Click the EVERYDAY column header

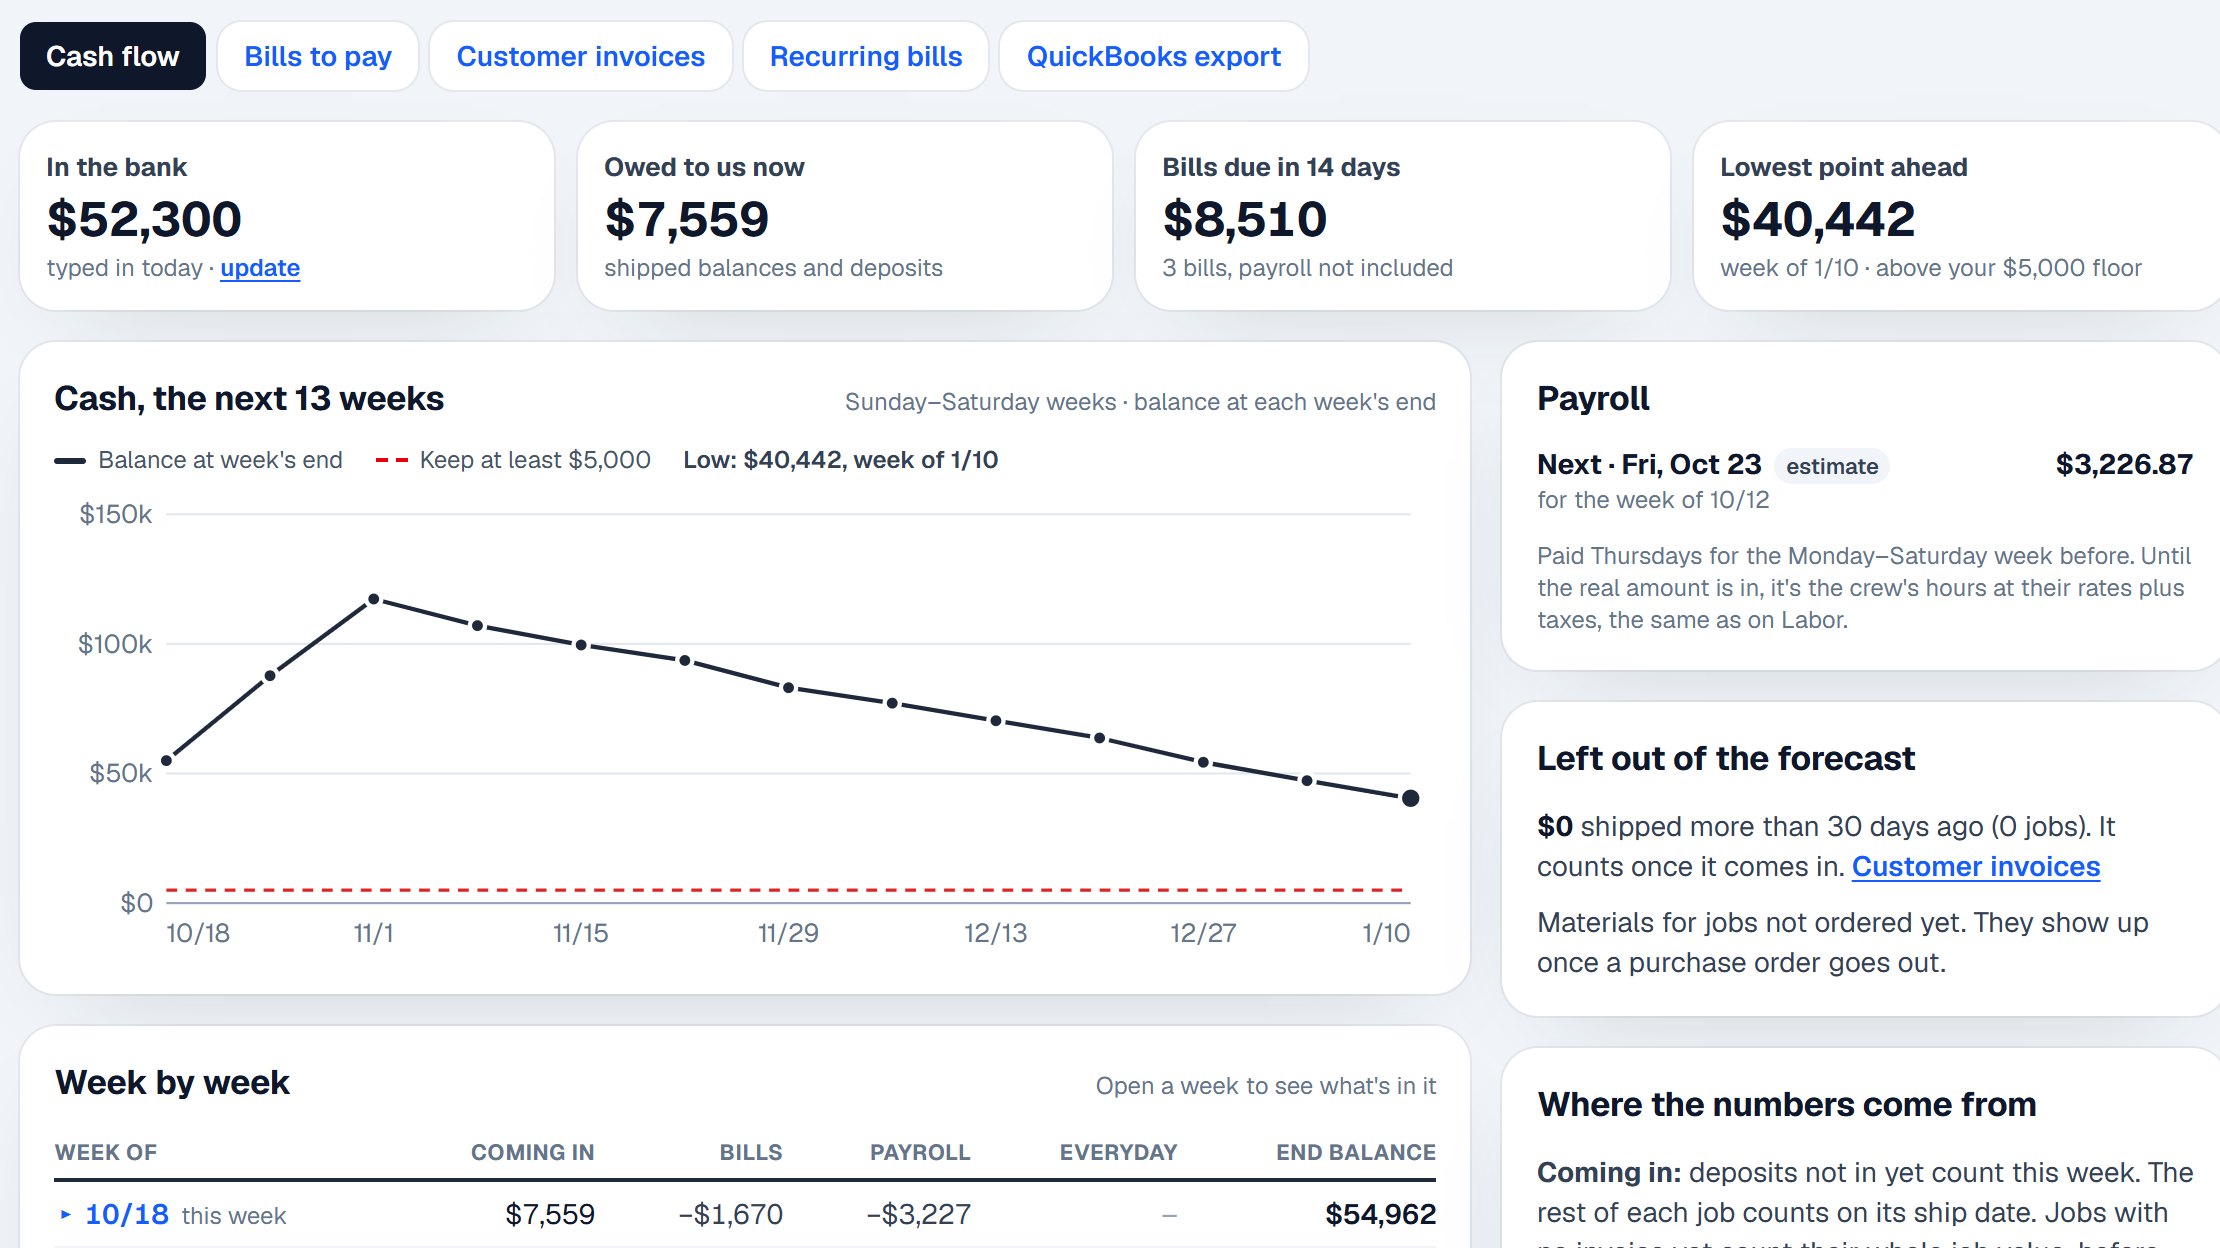click(x=1118, y=1152)
